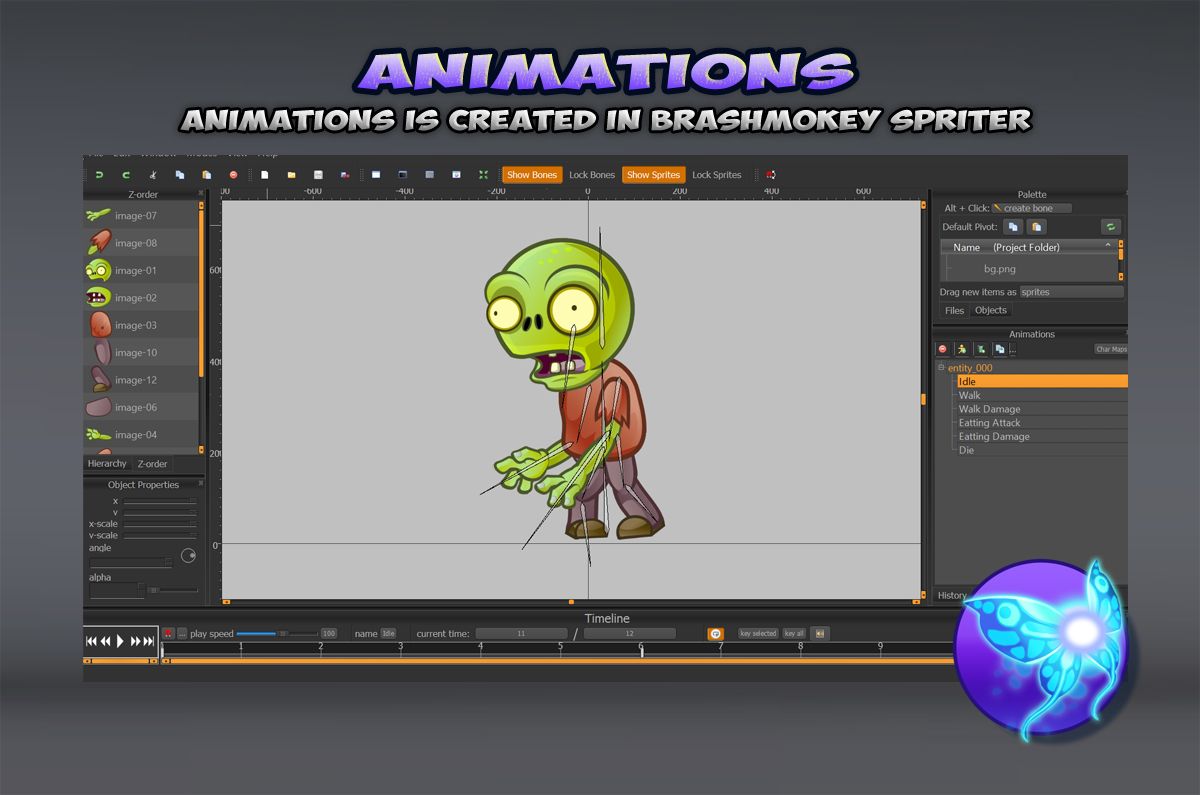Click timeline marker at frame 6
This screenshot has height=795, width=1200.
pos(641,650)
